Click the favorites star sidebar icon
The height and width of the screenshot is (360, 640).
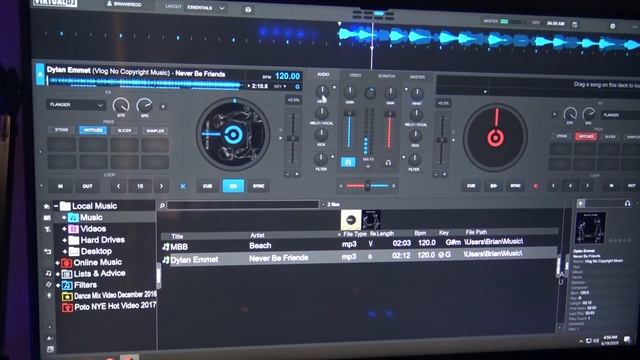click(x=46, y=207)
